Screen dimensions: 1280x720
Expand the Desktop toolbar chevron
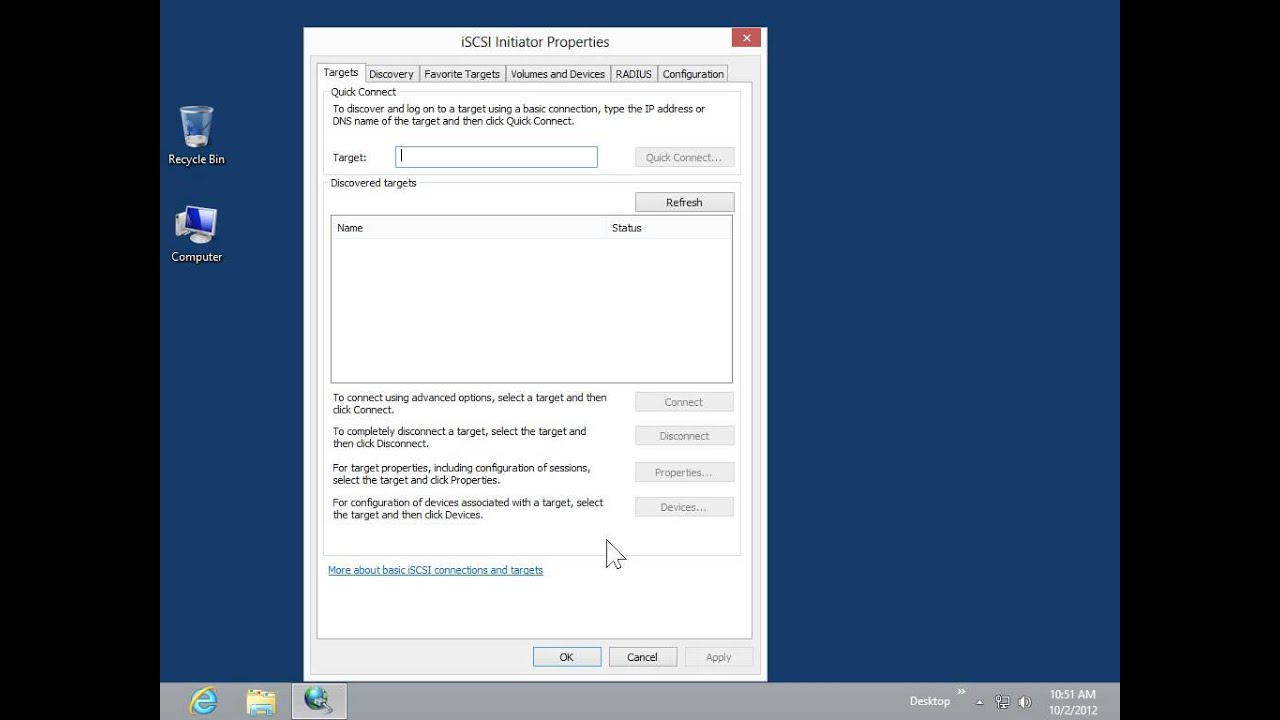(962, 691)
